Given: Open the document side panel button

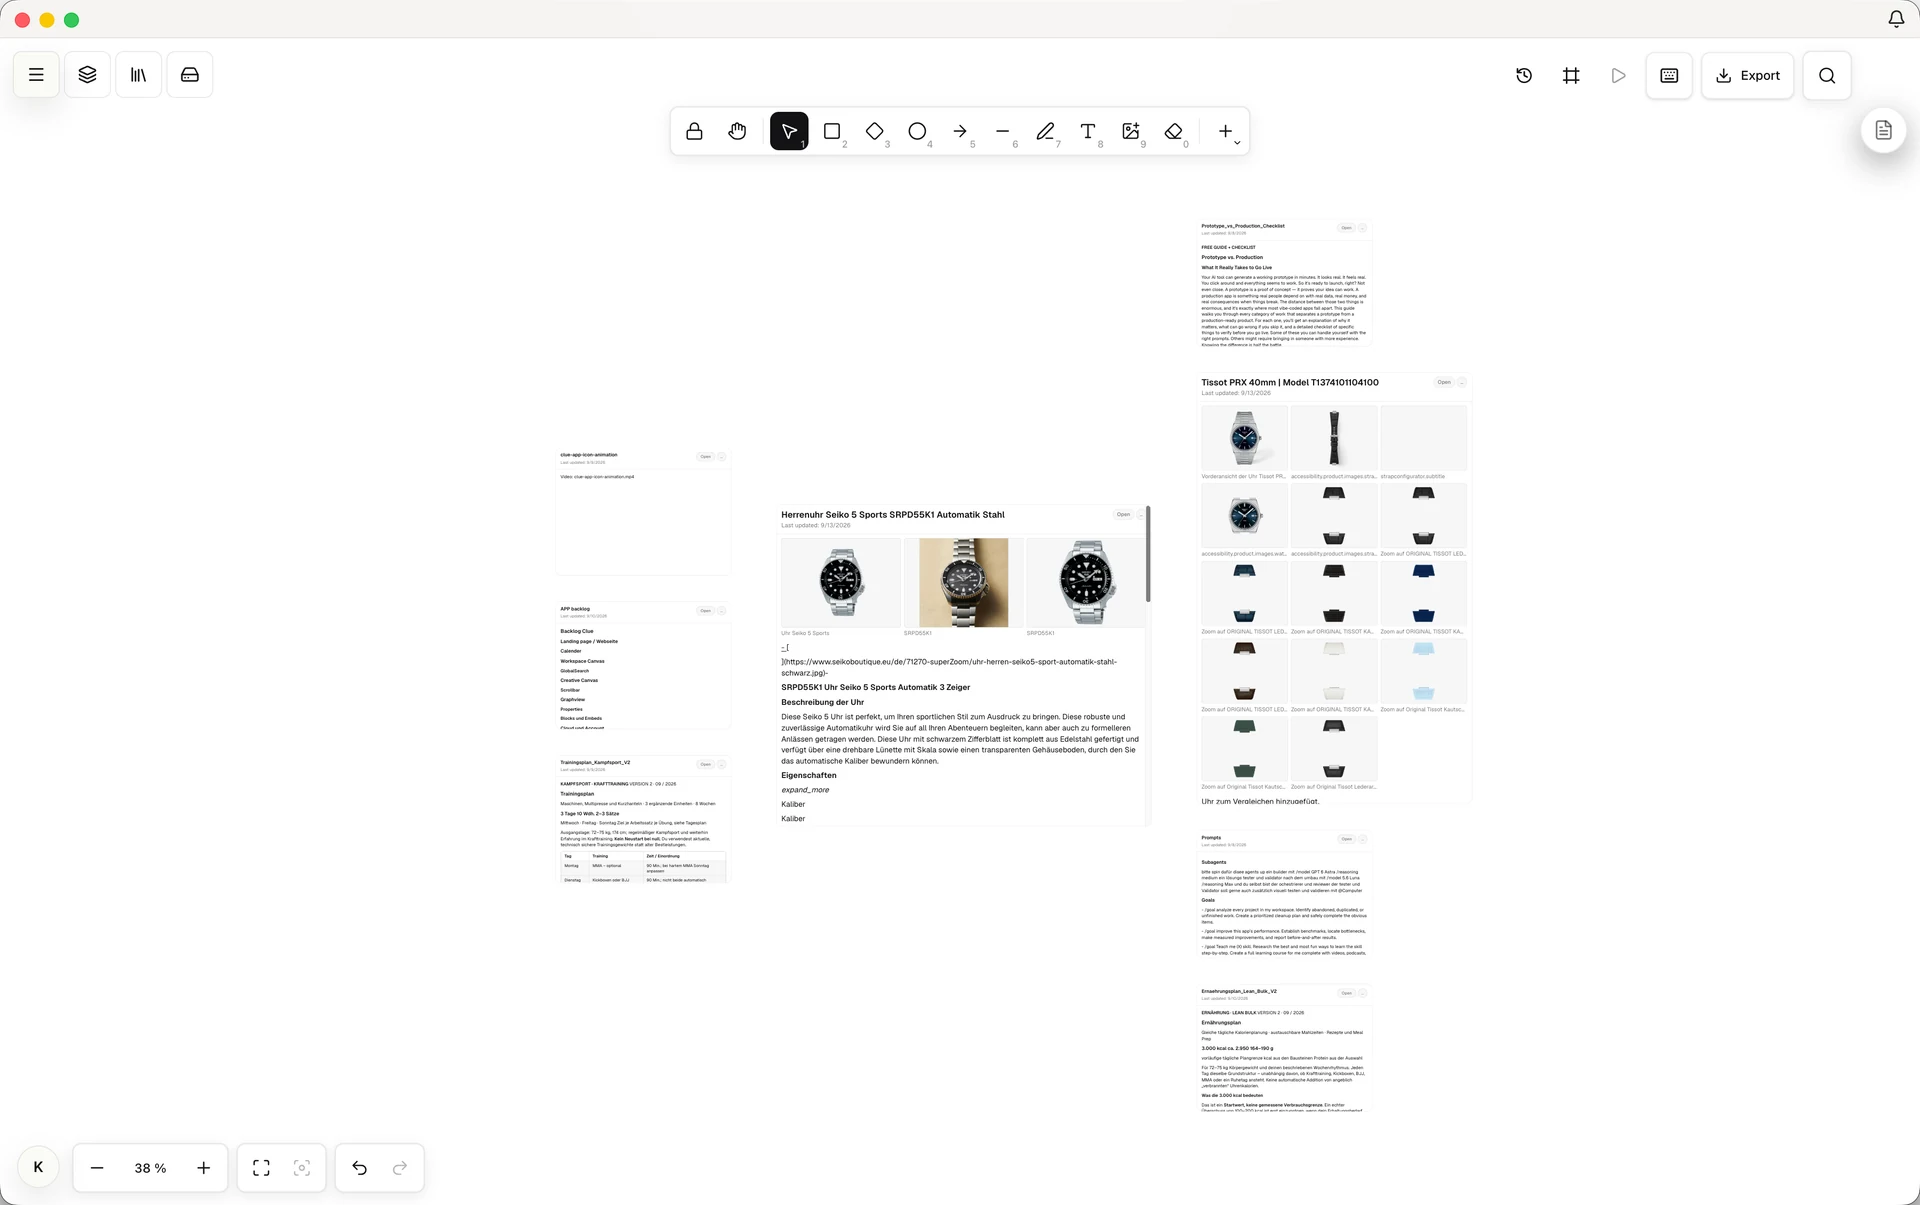Looking at the screenshot, I should (x=1883, y=130).
